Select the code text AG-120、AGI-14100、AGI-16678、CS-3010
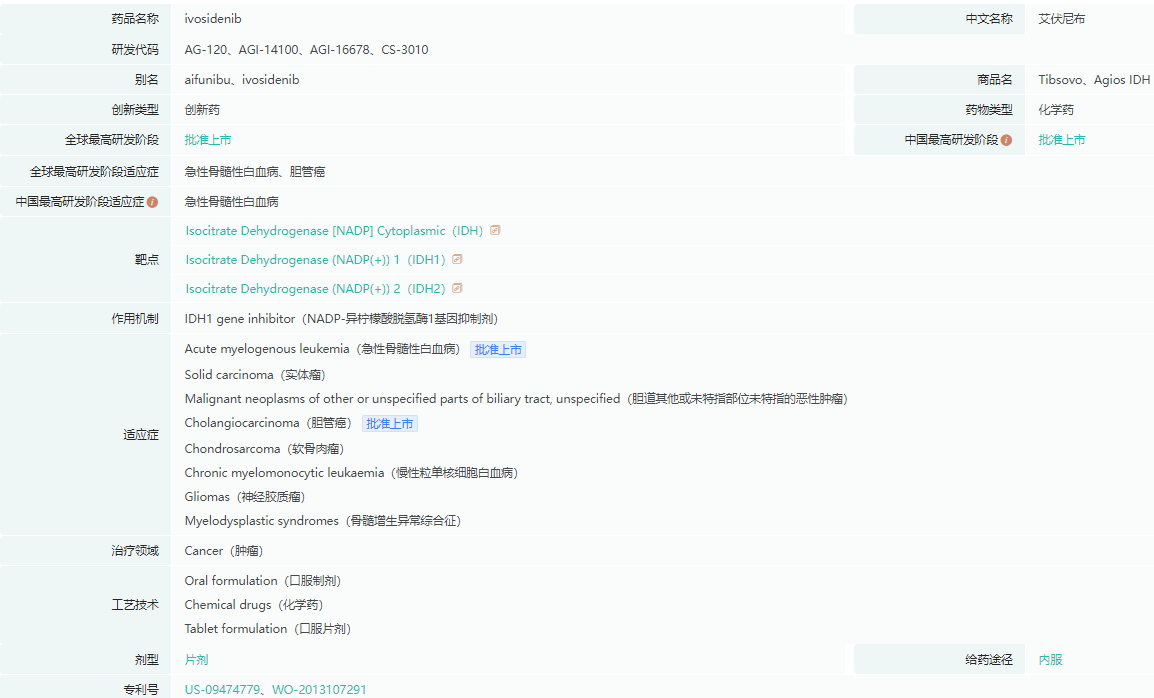 (306, 50)
